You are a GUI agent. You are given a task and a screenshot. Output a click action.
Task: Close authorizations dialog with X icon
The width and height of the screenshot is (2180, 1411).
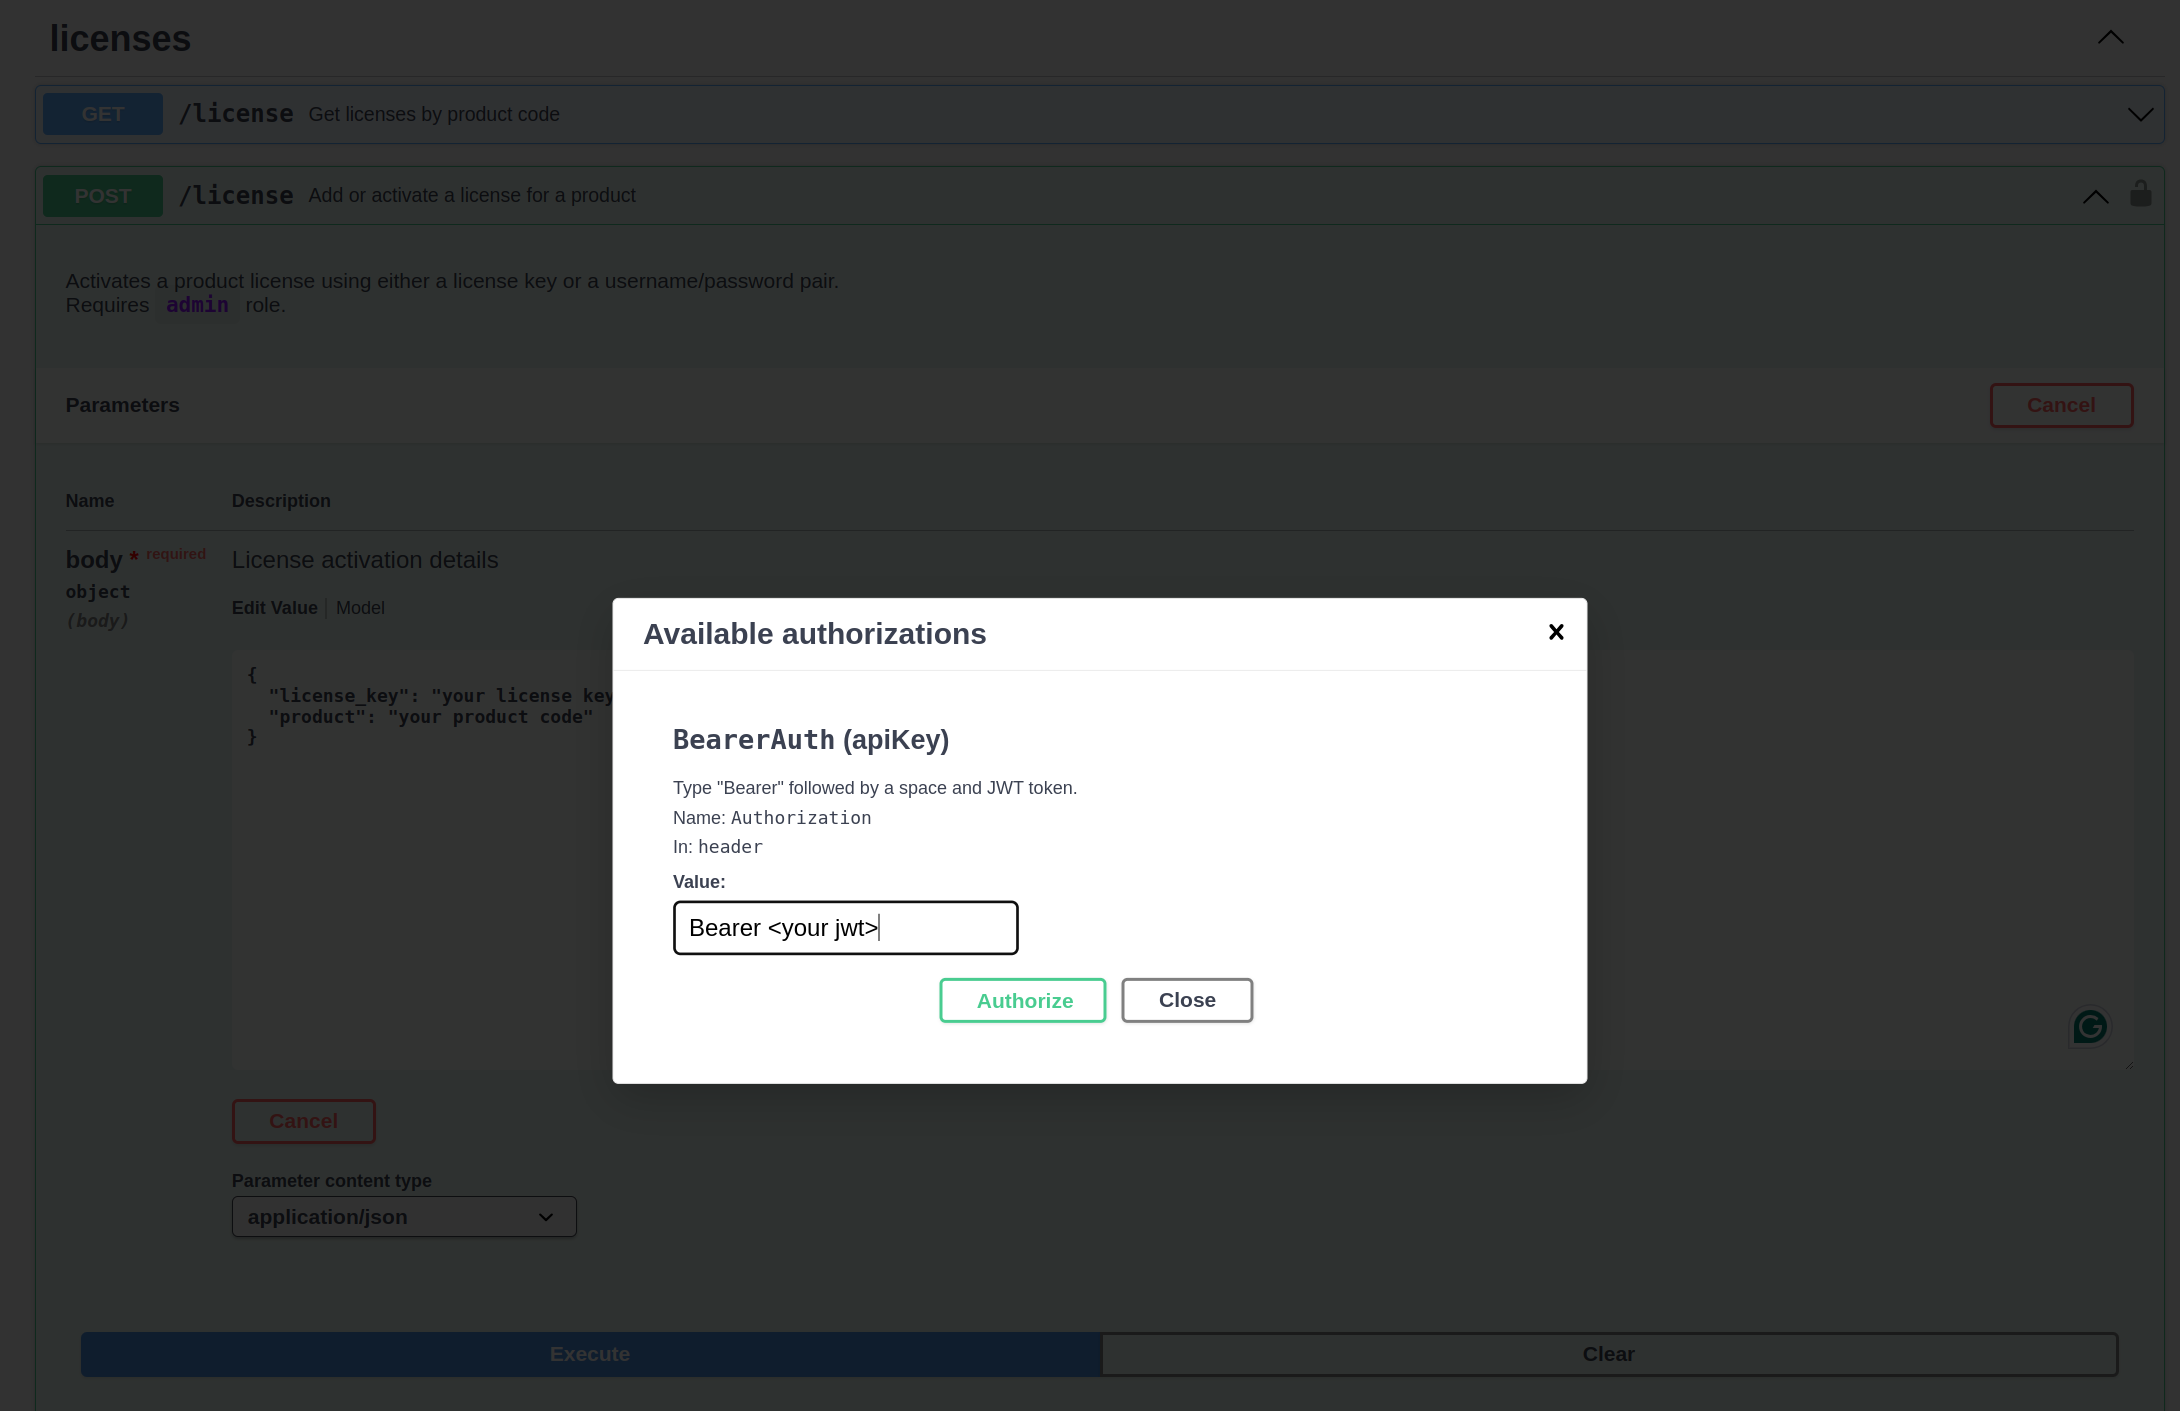tap(1556, 632)
